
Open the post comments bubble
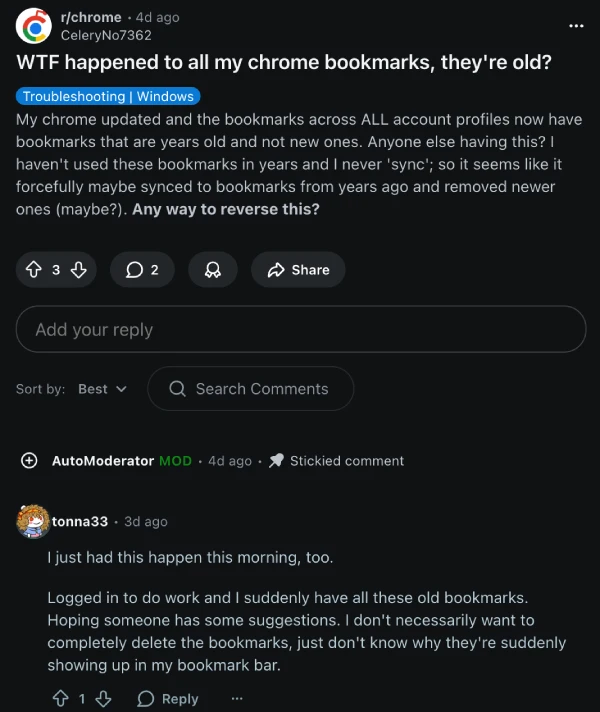142,270
